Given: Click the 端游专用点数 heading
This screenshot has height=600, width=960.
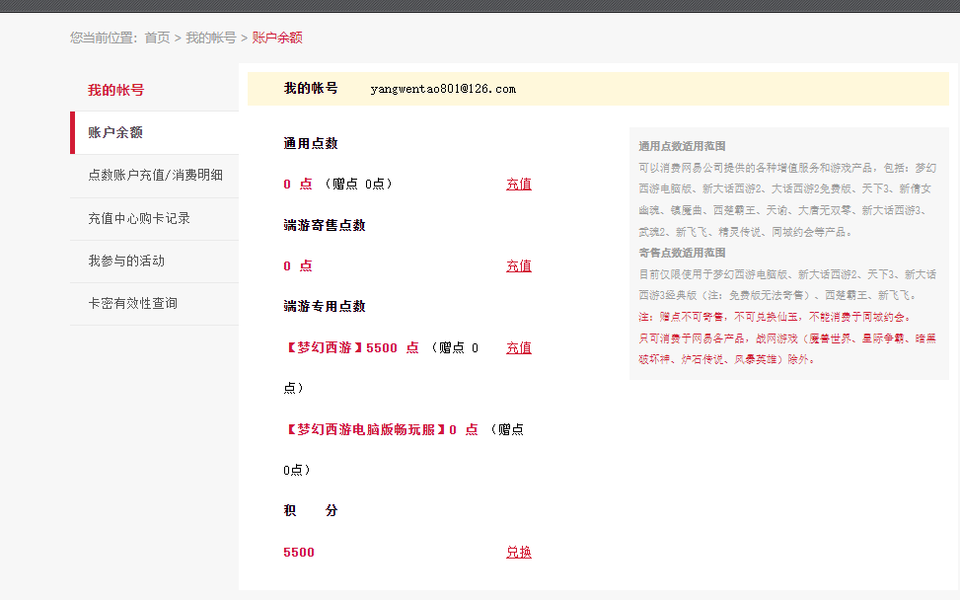Looking at the screenshot, I should click(x=324, y=307).
